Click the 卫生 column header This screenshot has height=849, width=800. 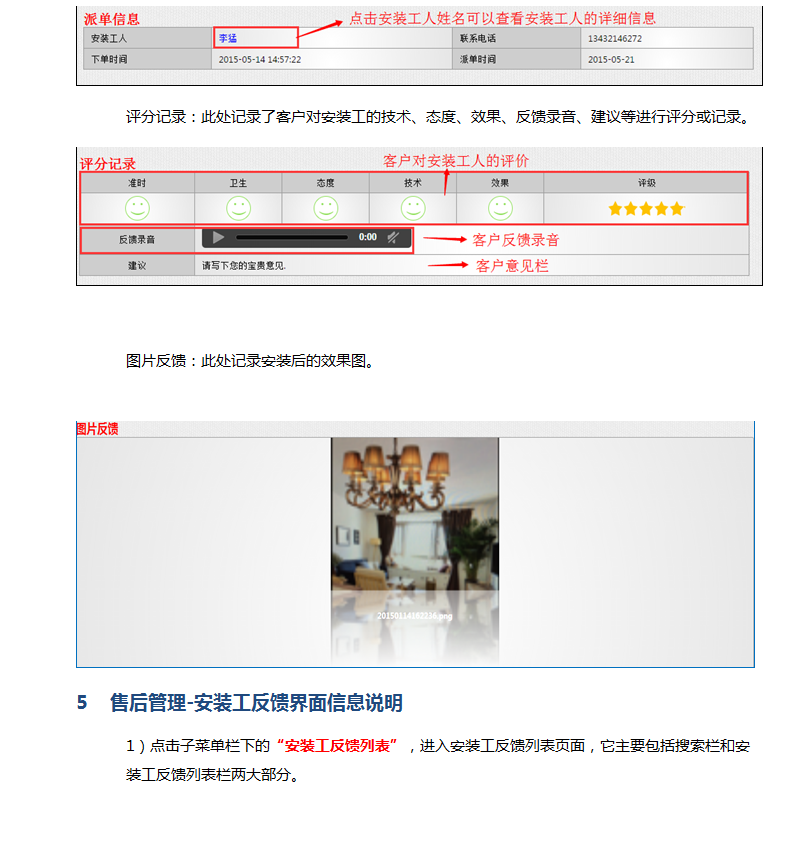pos(238,183)
